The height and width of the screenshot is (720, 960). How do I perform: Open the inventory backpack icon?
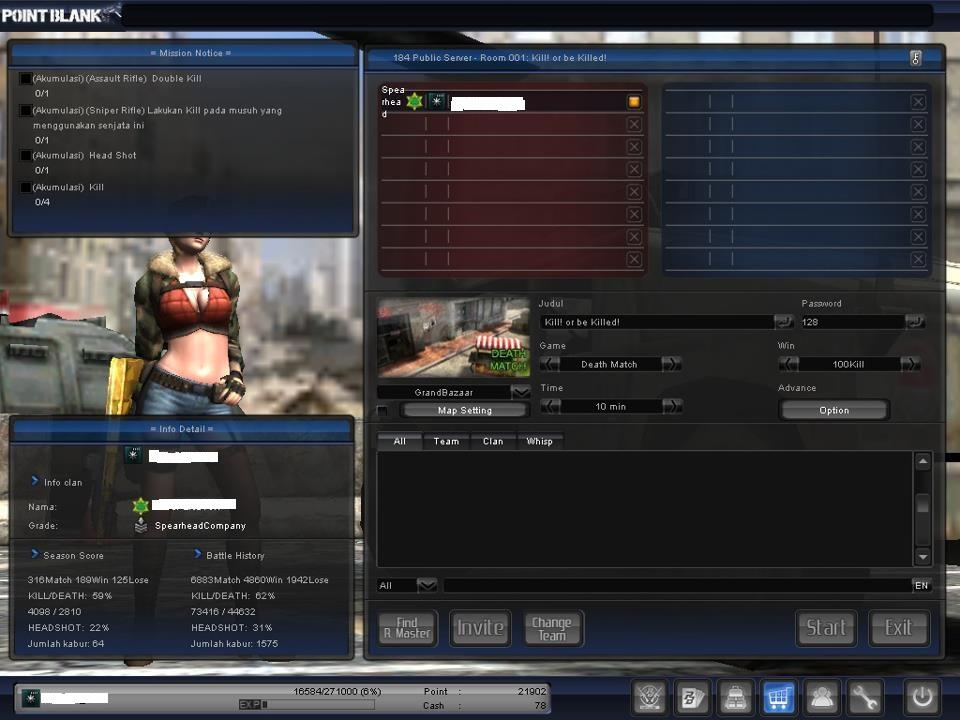(735, 697)
